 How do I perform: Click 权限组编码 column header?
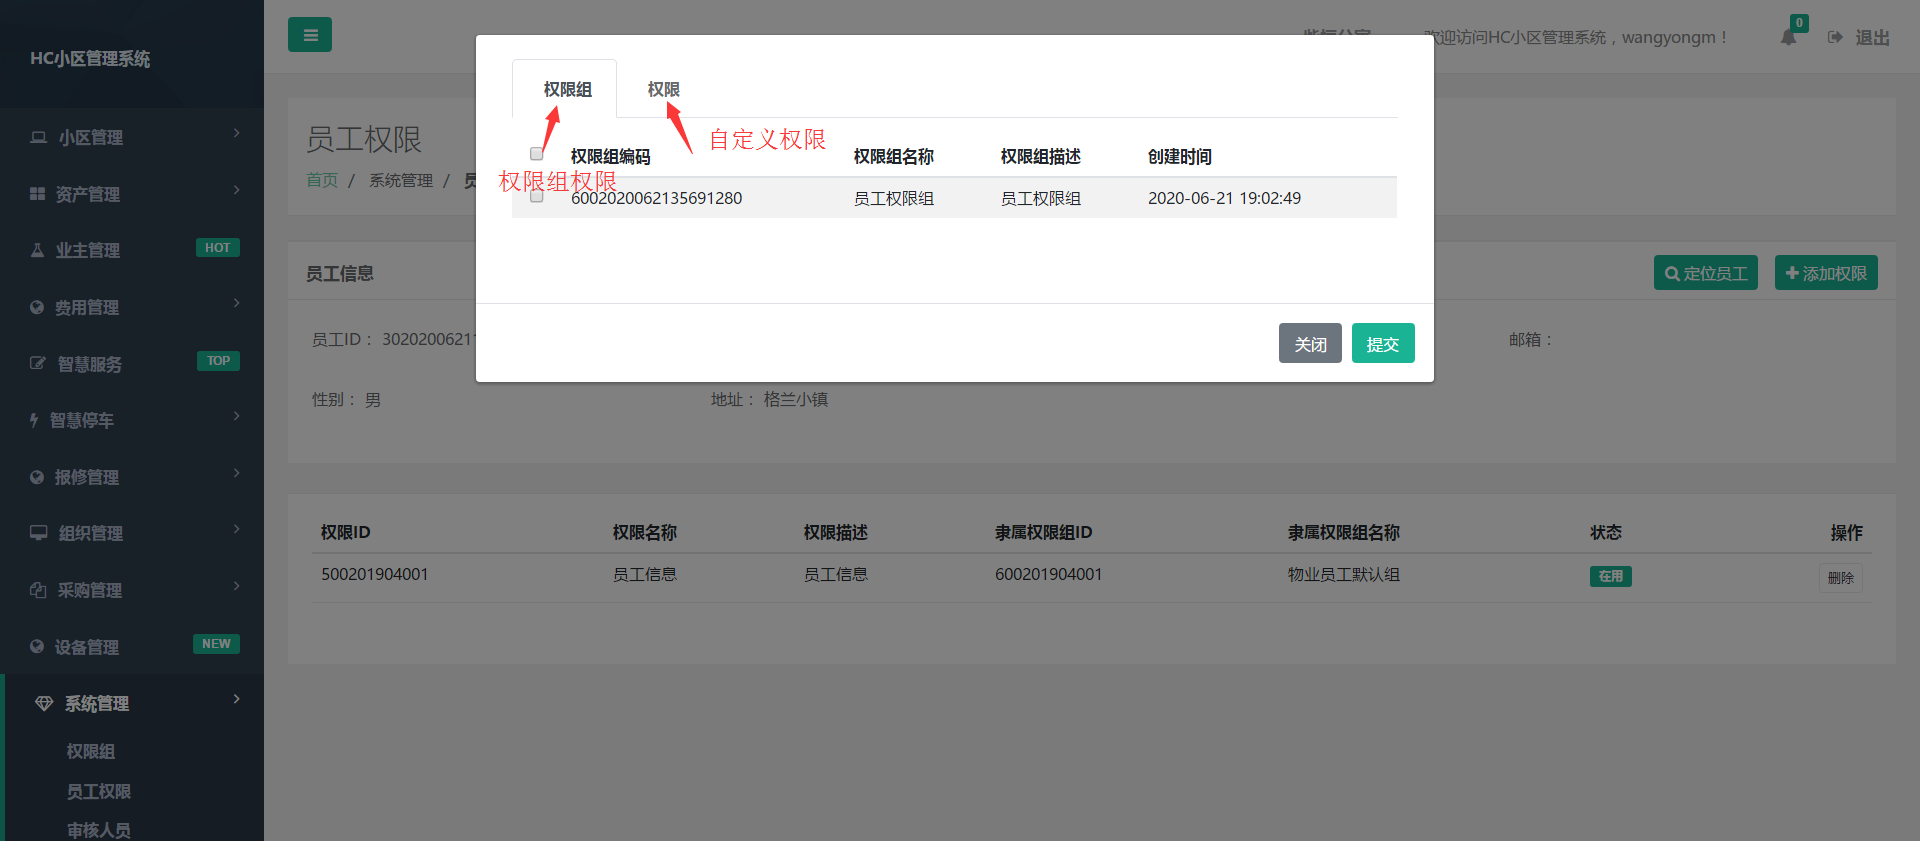point(610,156)
